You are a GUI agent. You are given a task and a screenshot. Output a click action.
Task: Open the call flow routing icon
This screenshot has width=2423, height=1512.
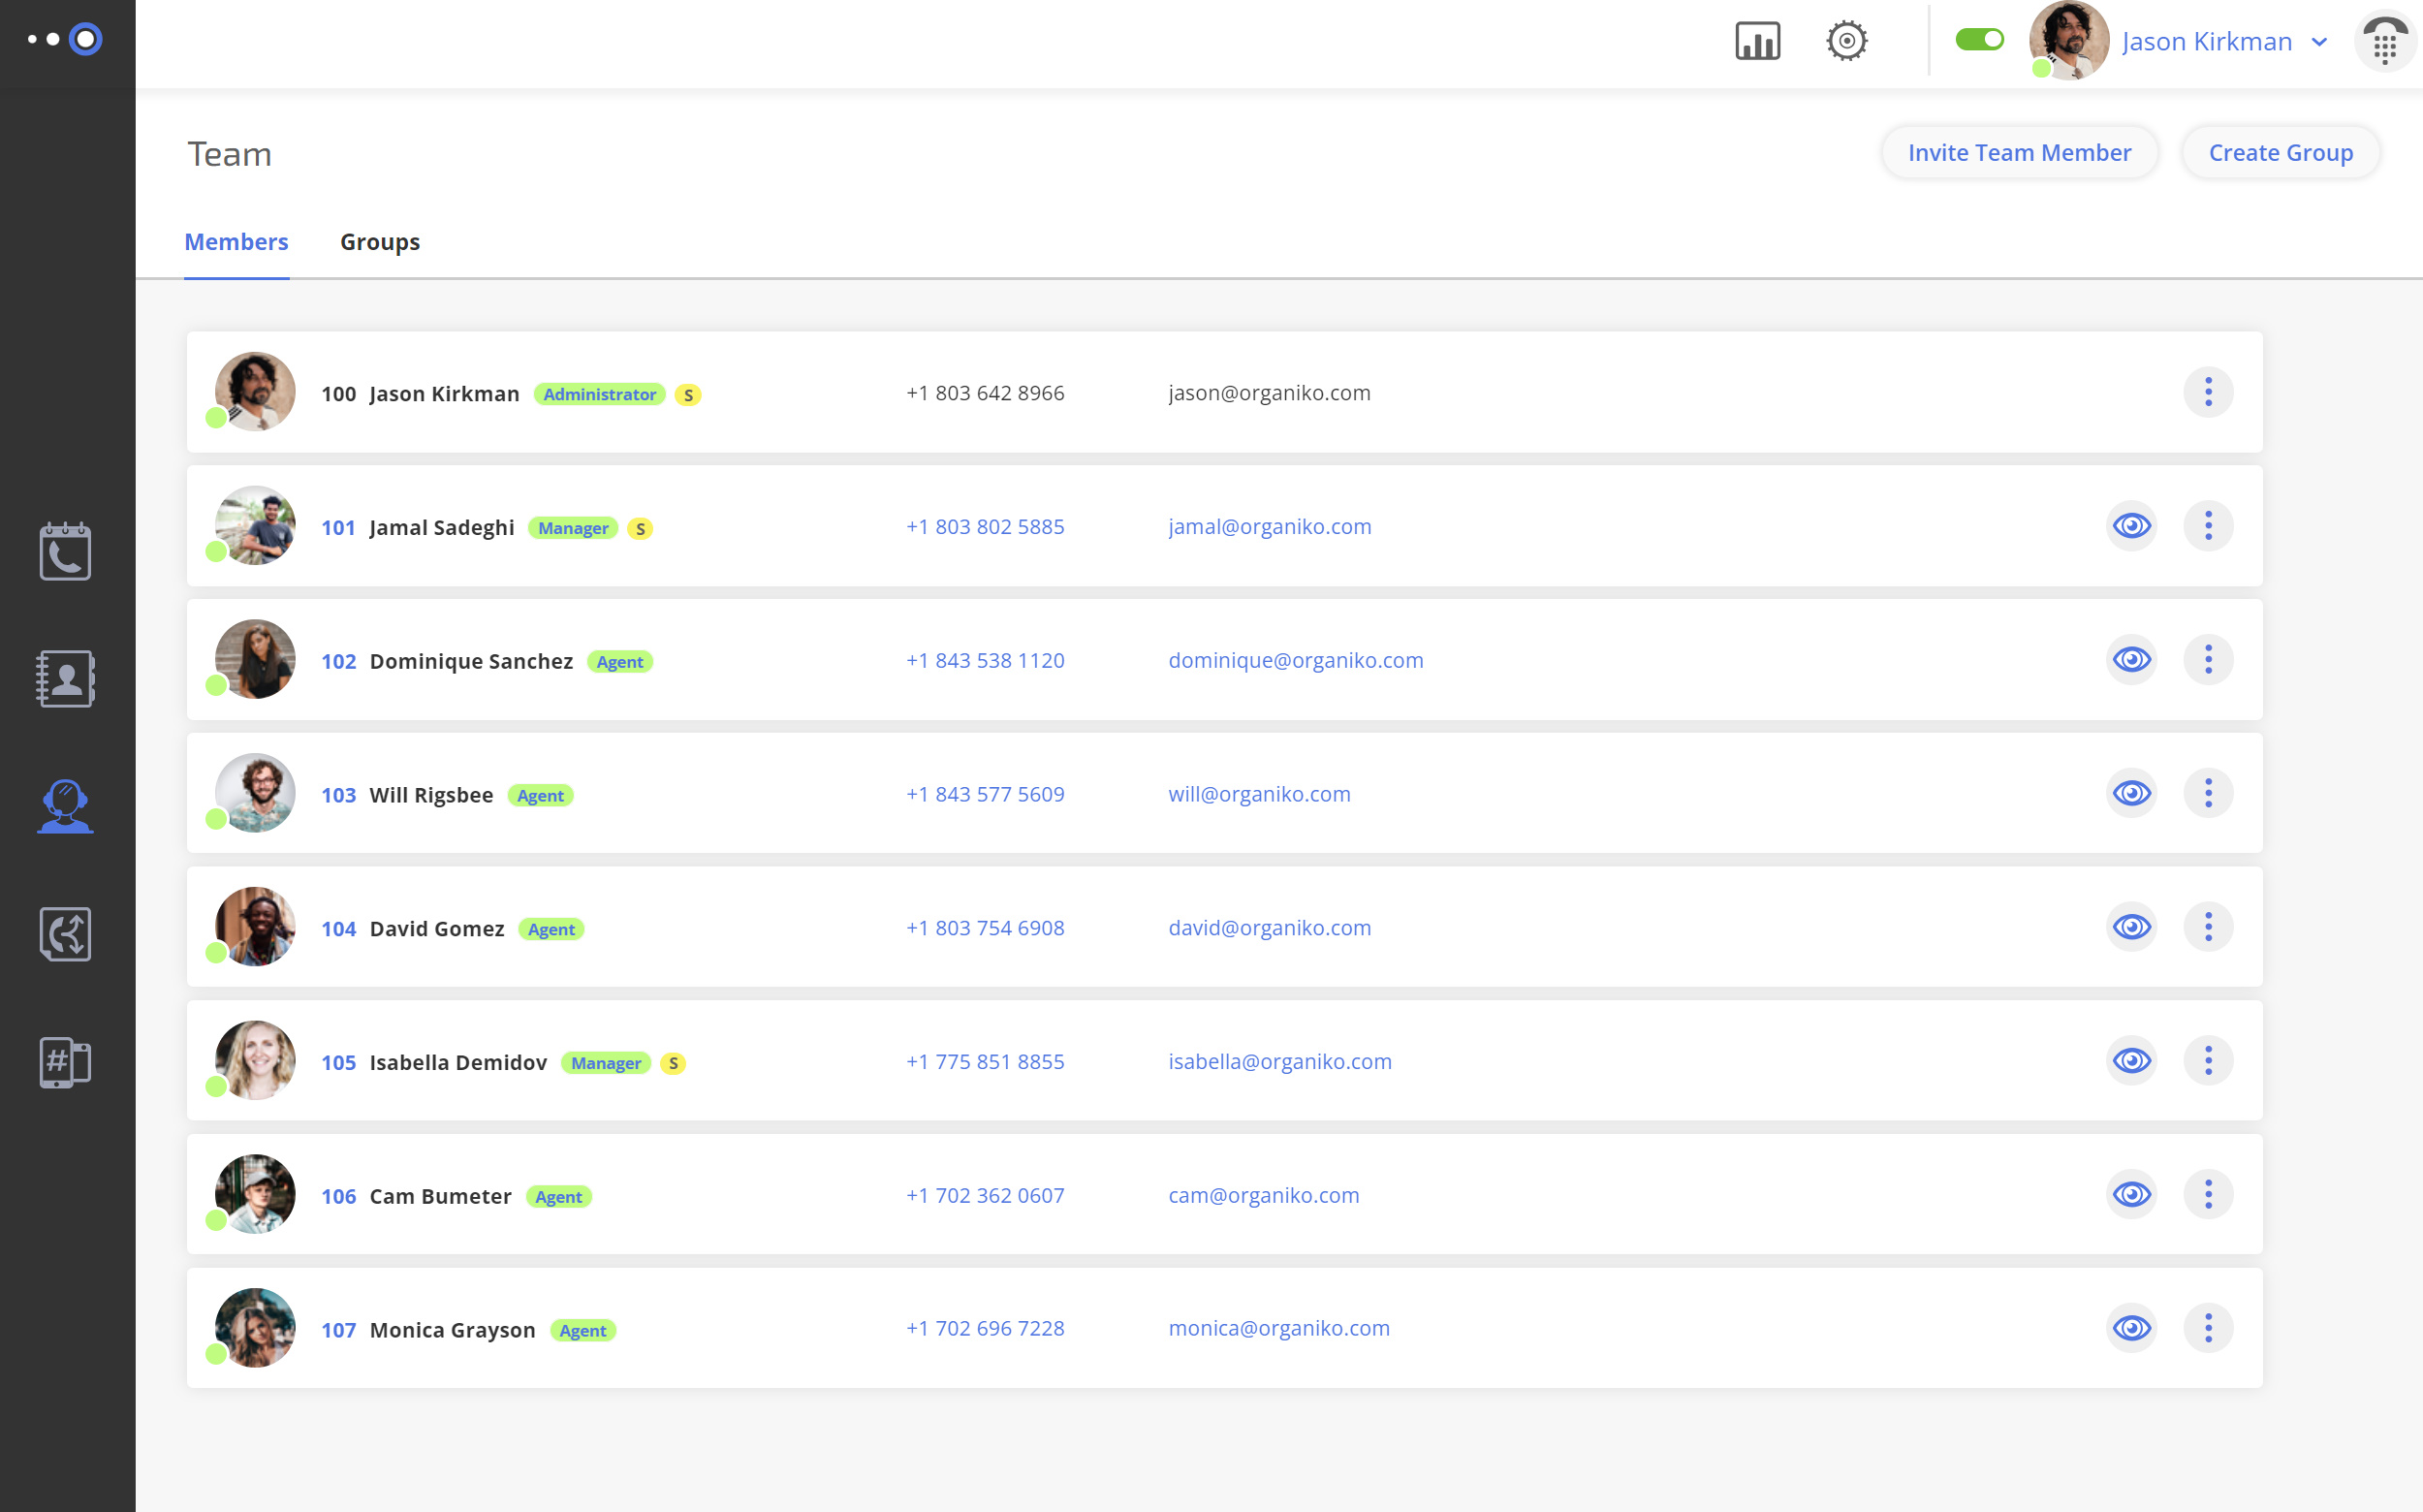tap(65, 934)
